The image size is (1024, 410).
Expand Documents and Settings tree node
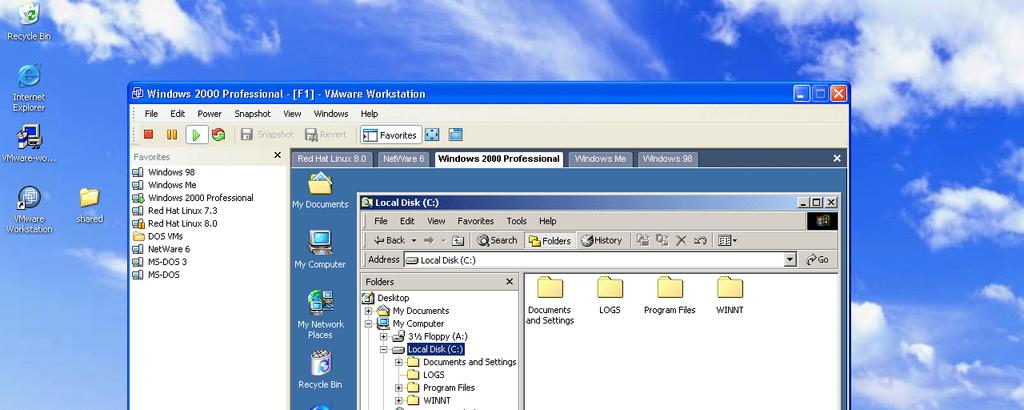tap(398, 362)
